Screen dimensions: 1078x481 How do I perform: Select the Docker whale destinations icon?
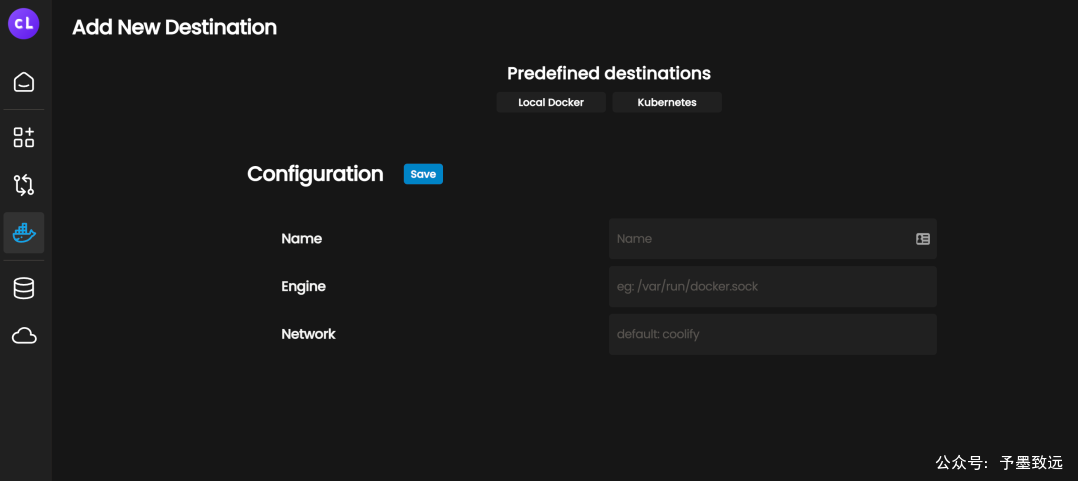point(24,233)
